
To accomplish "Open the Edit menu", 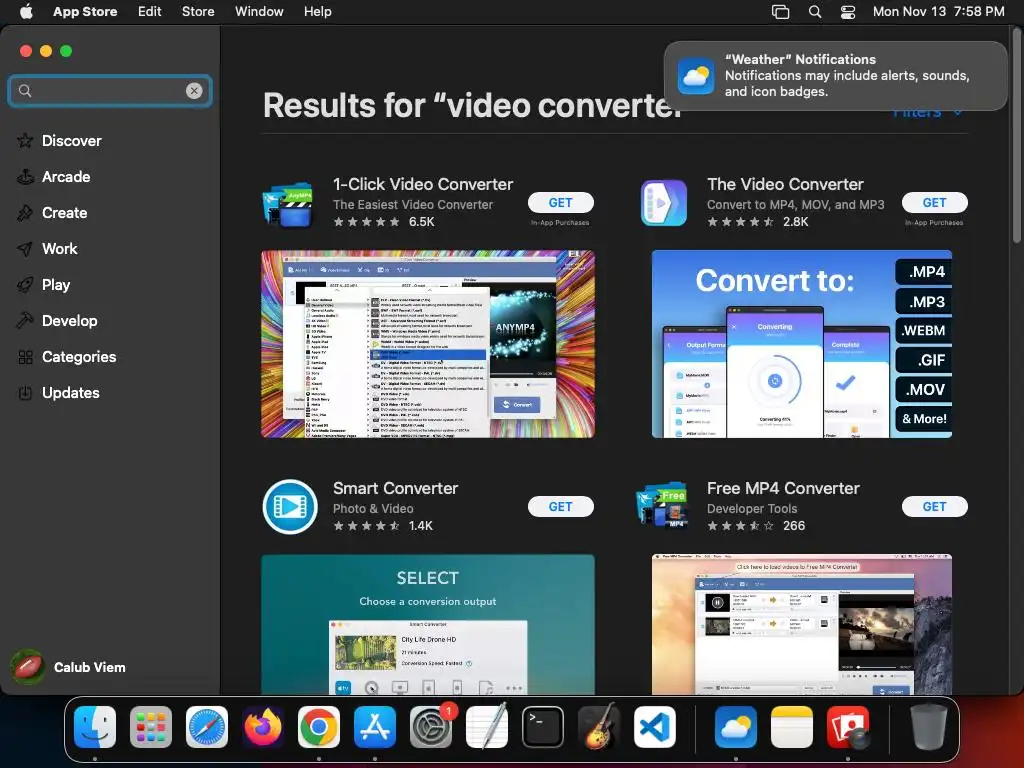I will (x=150, y=11).
